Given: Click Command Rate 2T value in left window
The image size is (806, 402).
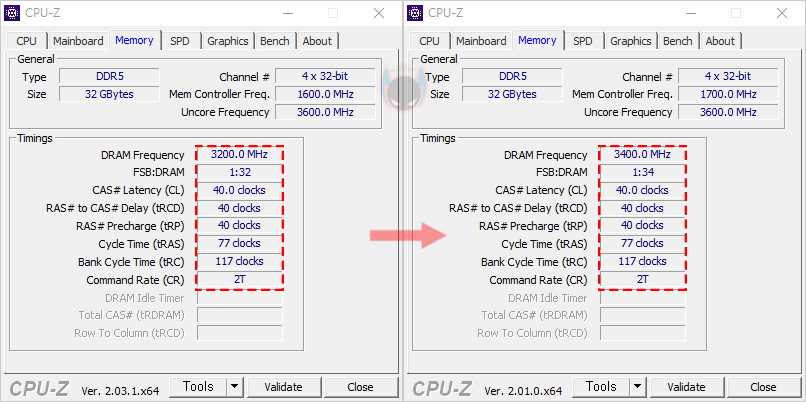Looking at the screenshot, I should click(240, 279).
